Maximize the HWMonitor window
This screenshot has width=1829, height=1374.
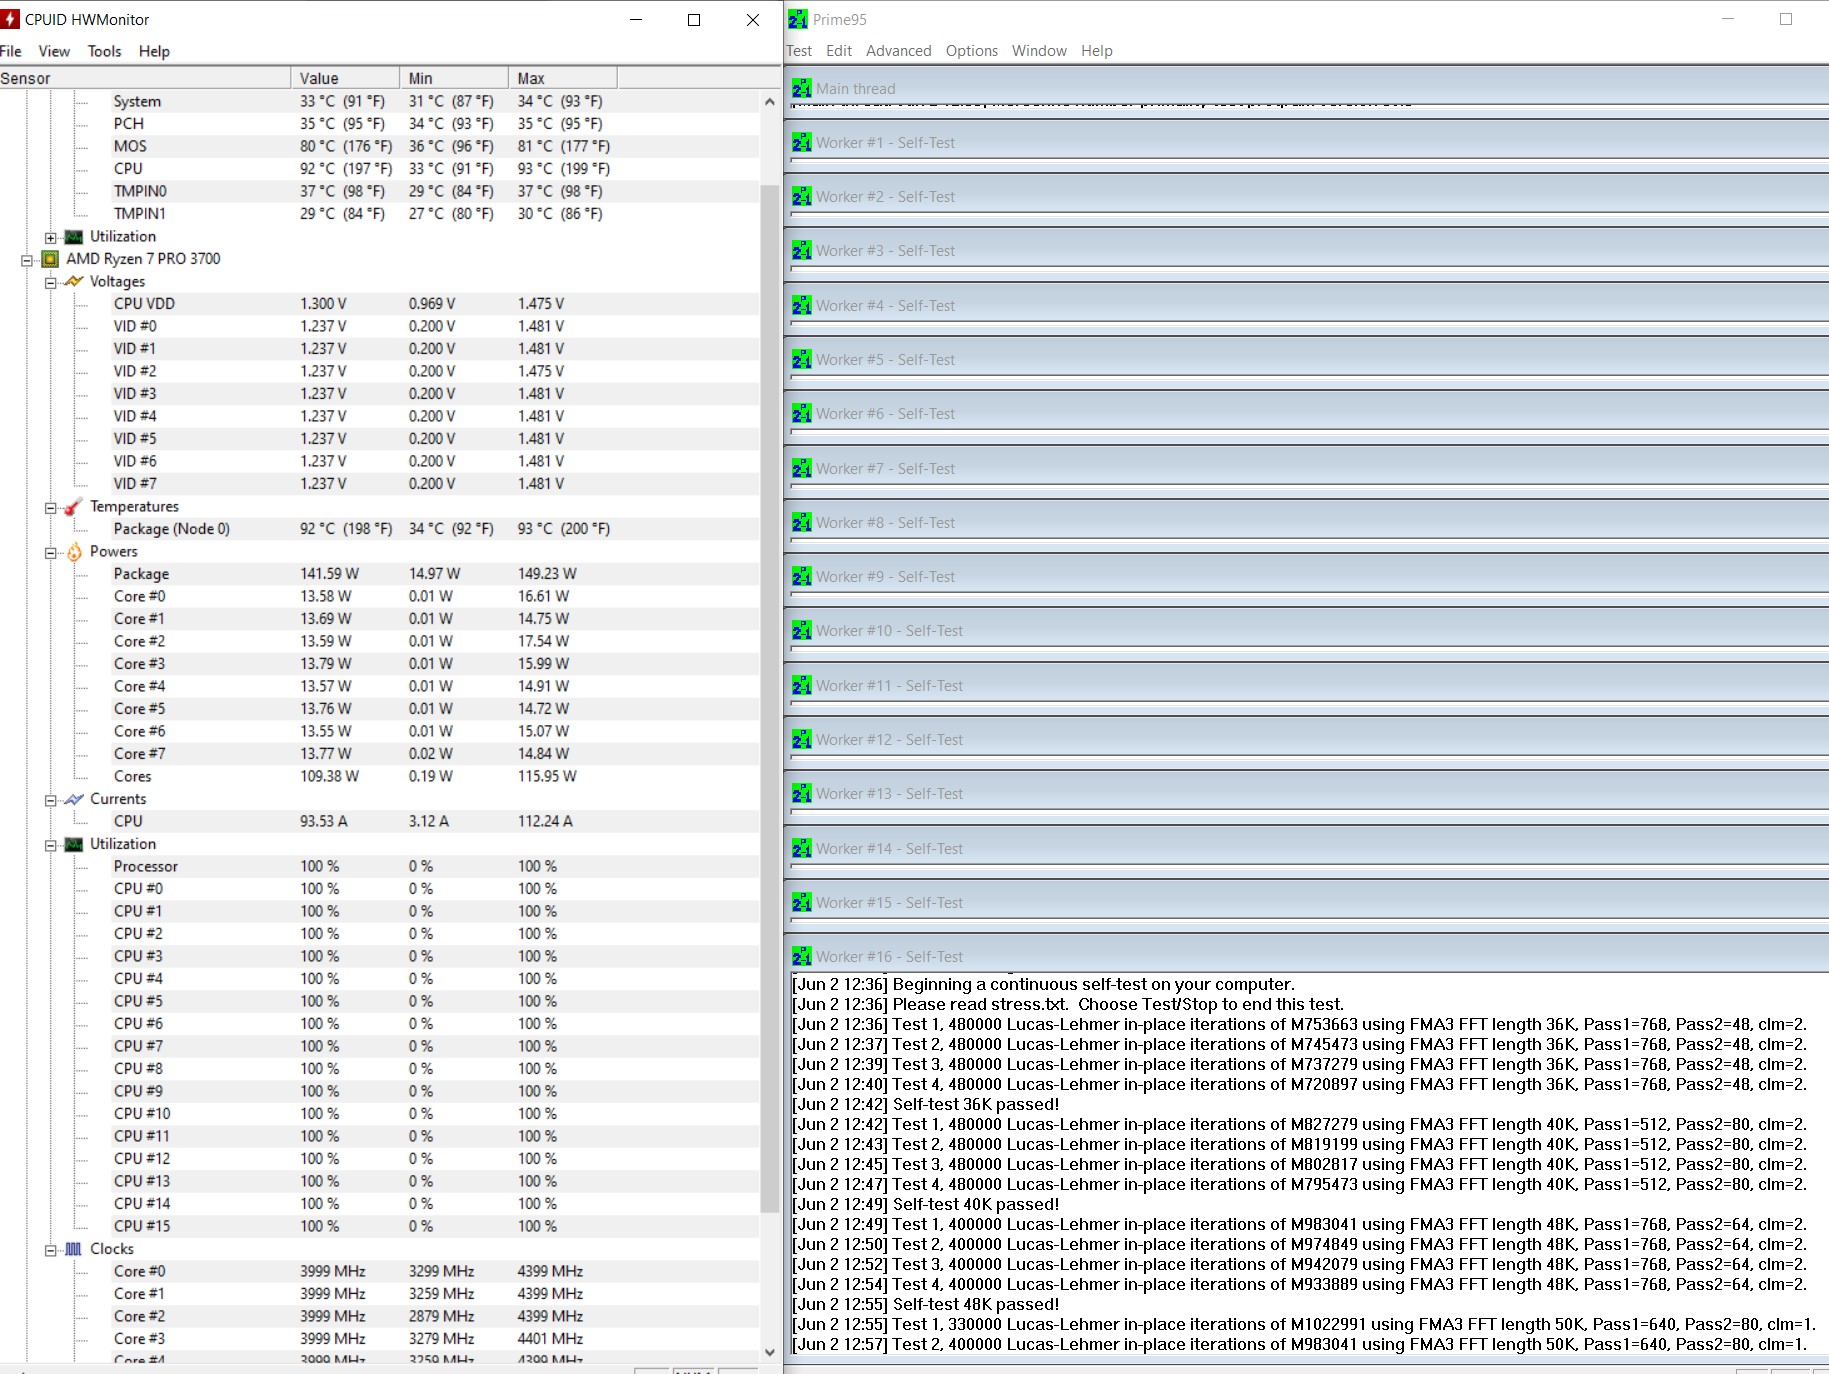pyautogui.click(x=694, y=20)
